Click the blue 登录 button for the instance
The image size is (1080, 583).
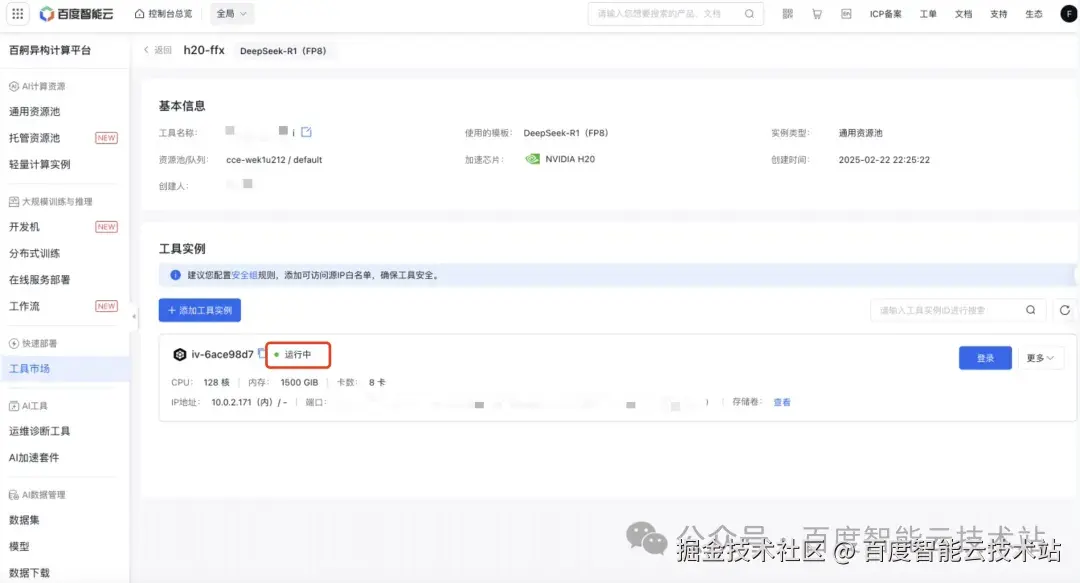[985, 357]
